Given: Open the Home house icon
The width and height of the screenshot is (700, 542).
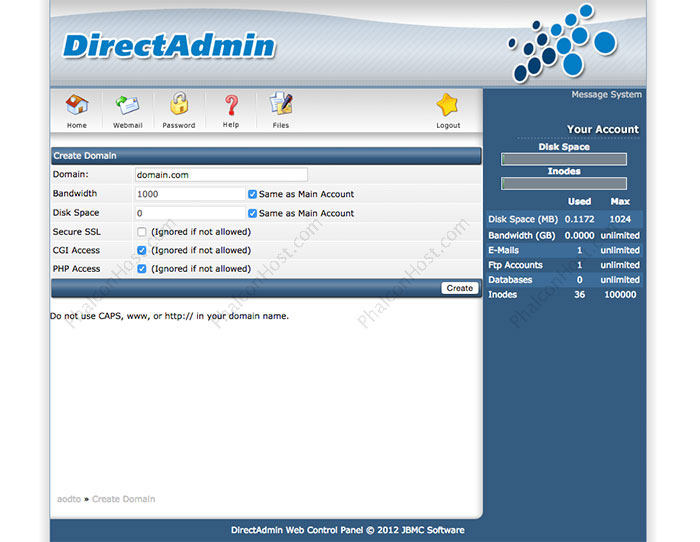Looking at the screenshot, I should tap(77, 105).
